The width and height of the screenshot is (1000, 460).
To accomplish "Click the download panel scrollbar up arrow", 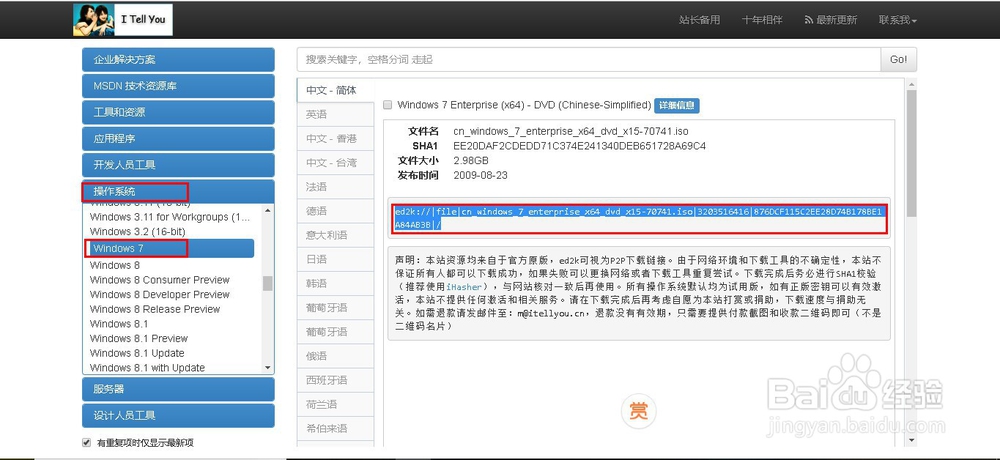I will click(x=911, y=84).
